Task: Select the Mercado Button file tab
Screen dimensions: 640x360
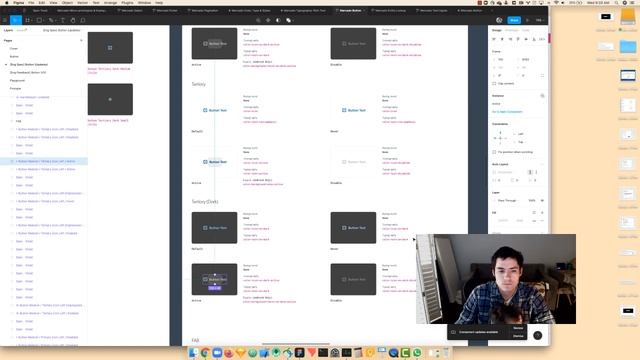Action: point(350,10)
